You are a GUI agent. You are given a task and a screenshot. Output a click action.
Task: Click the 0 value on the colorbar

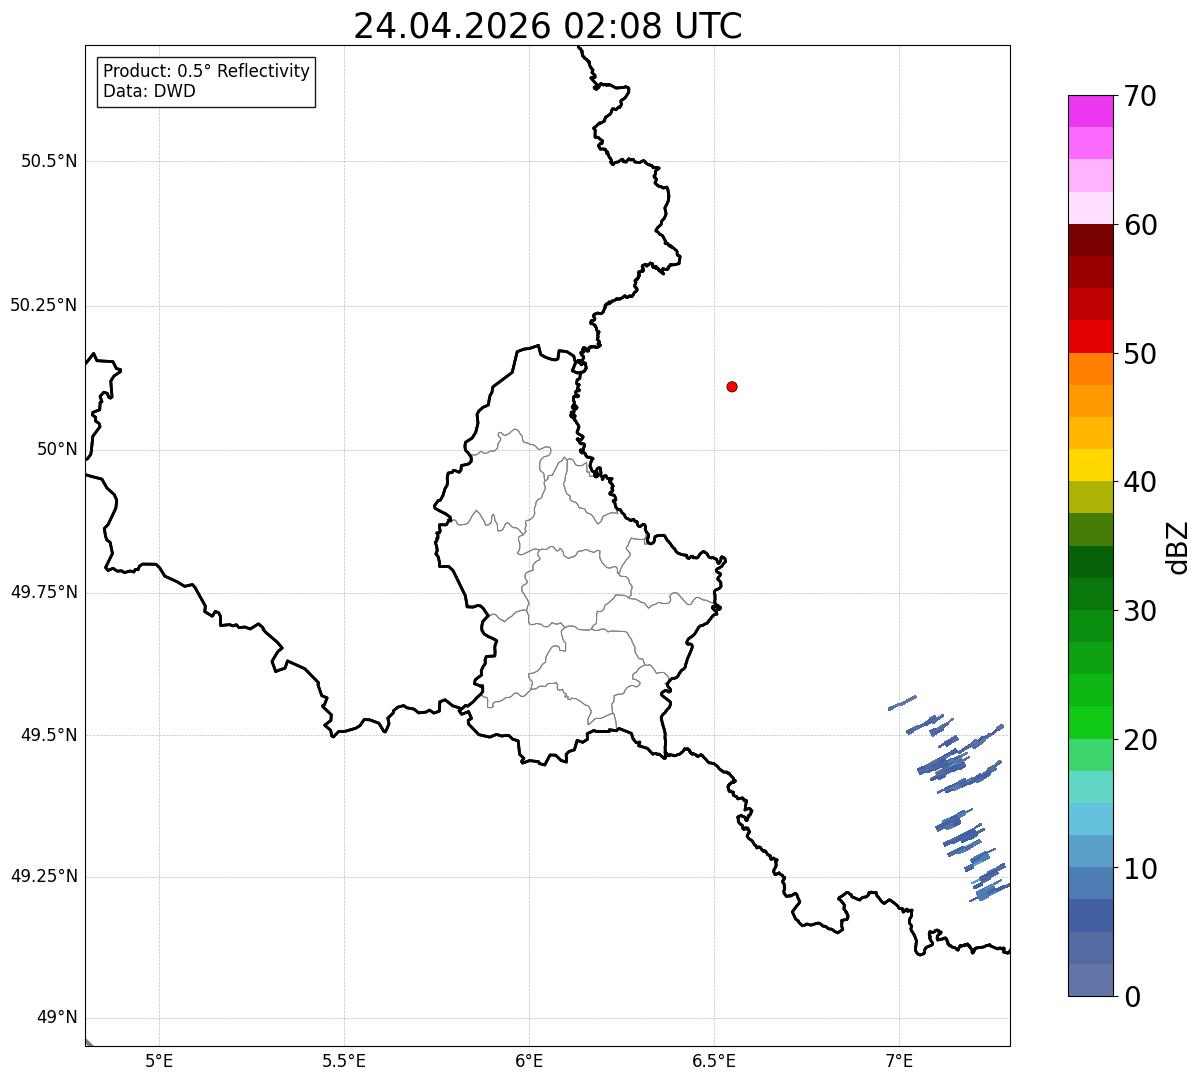point(1131,996)
